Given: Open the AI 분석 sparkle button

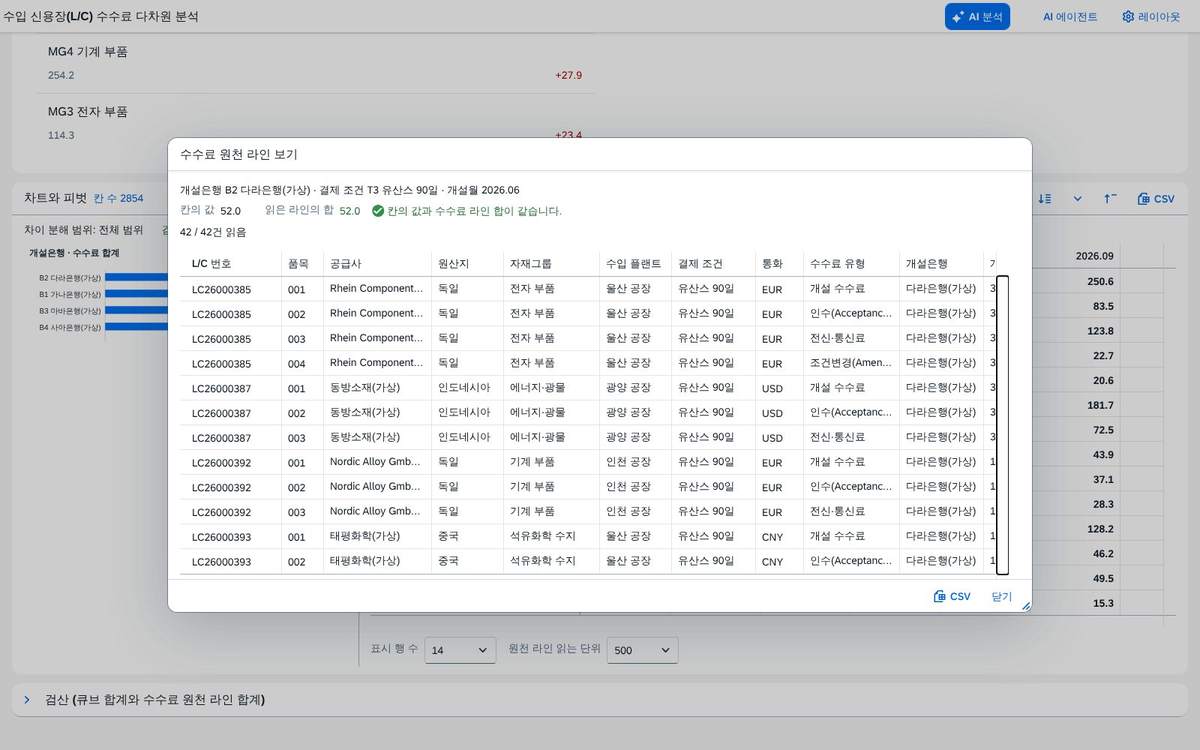Looking at the screenshot, I should pos(977,17).
